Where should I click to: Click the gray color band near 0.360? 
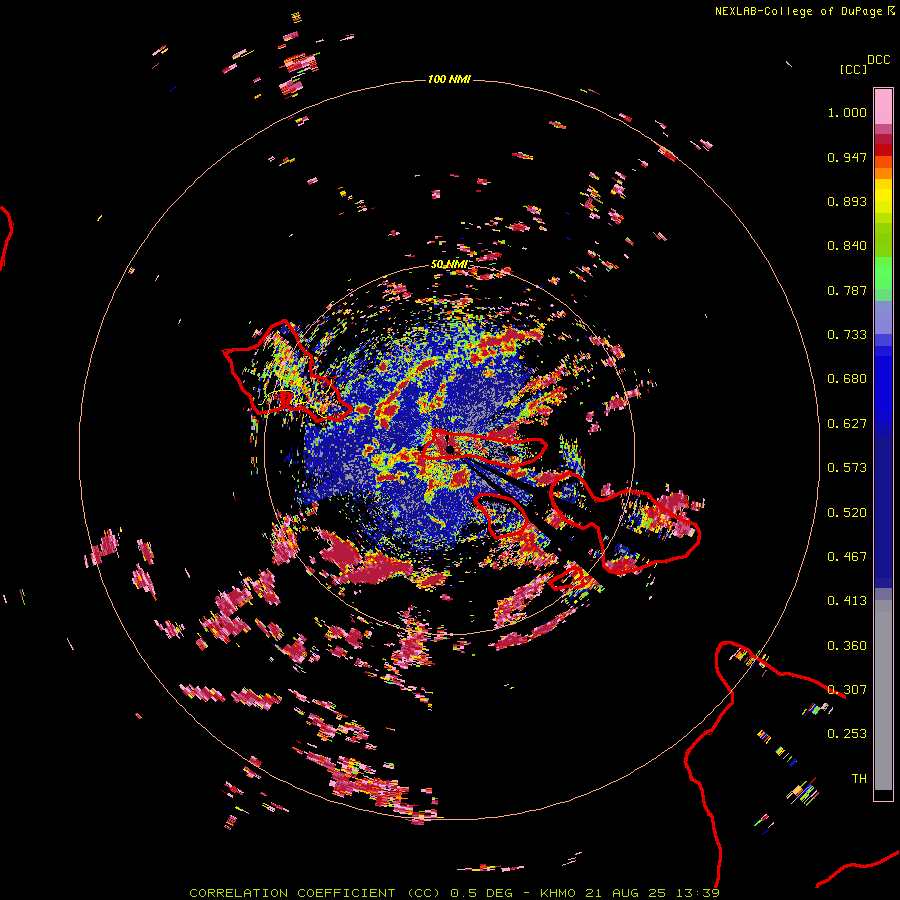pos(883,695)
